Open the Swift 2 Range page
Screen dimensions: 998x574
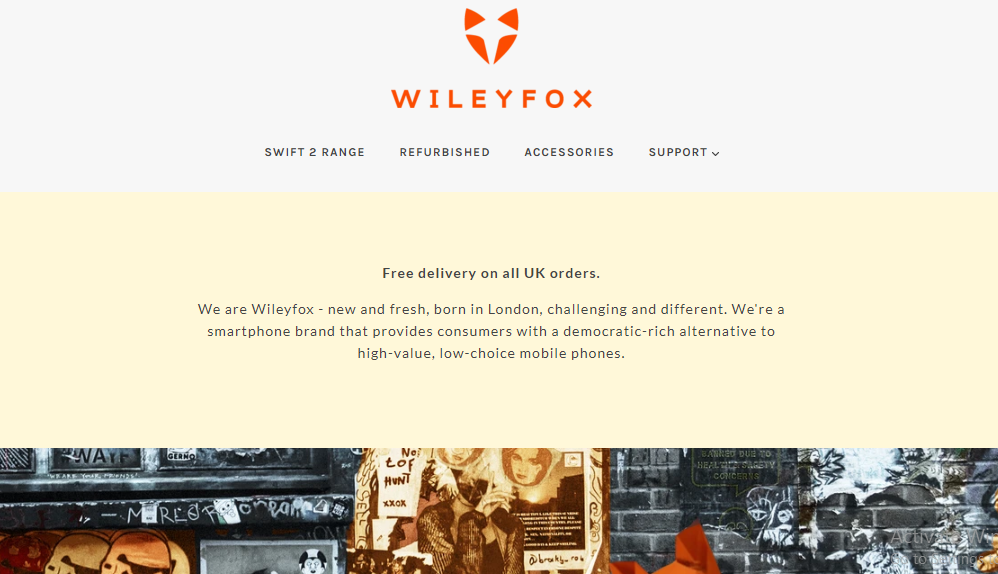click(x=314, y=152)
